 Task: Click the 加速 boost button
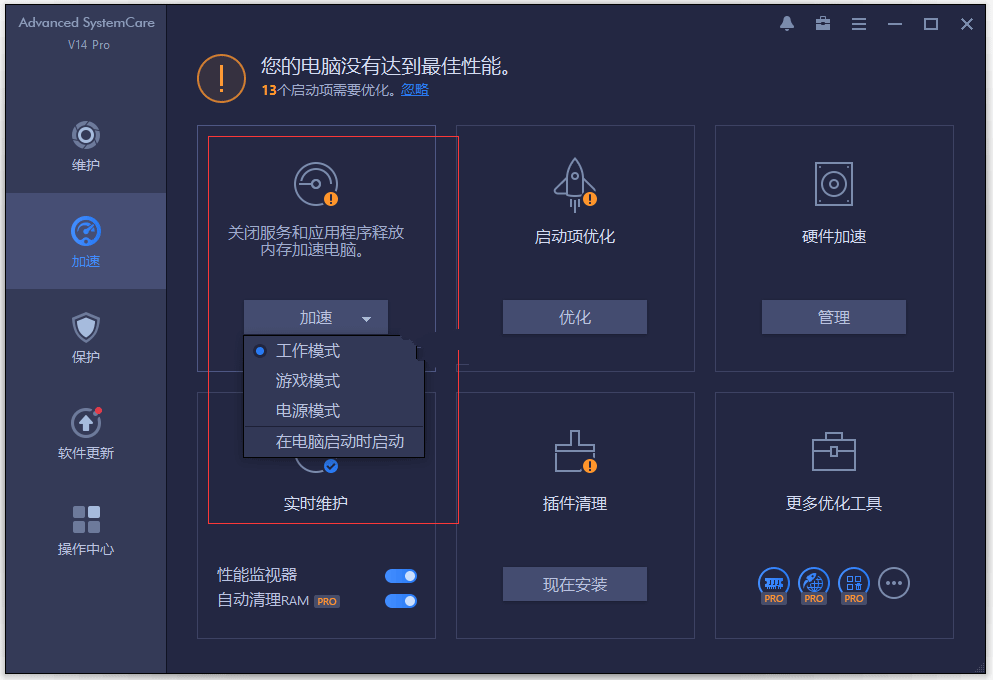[315, 317]
